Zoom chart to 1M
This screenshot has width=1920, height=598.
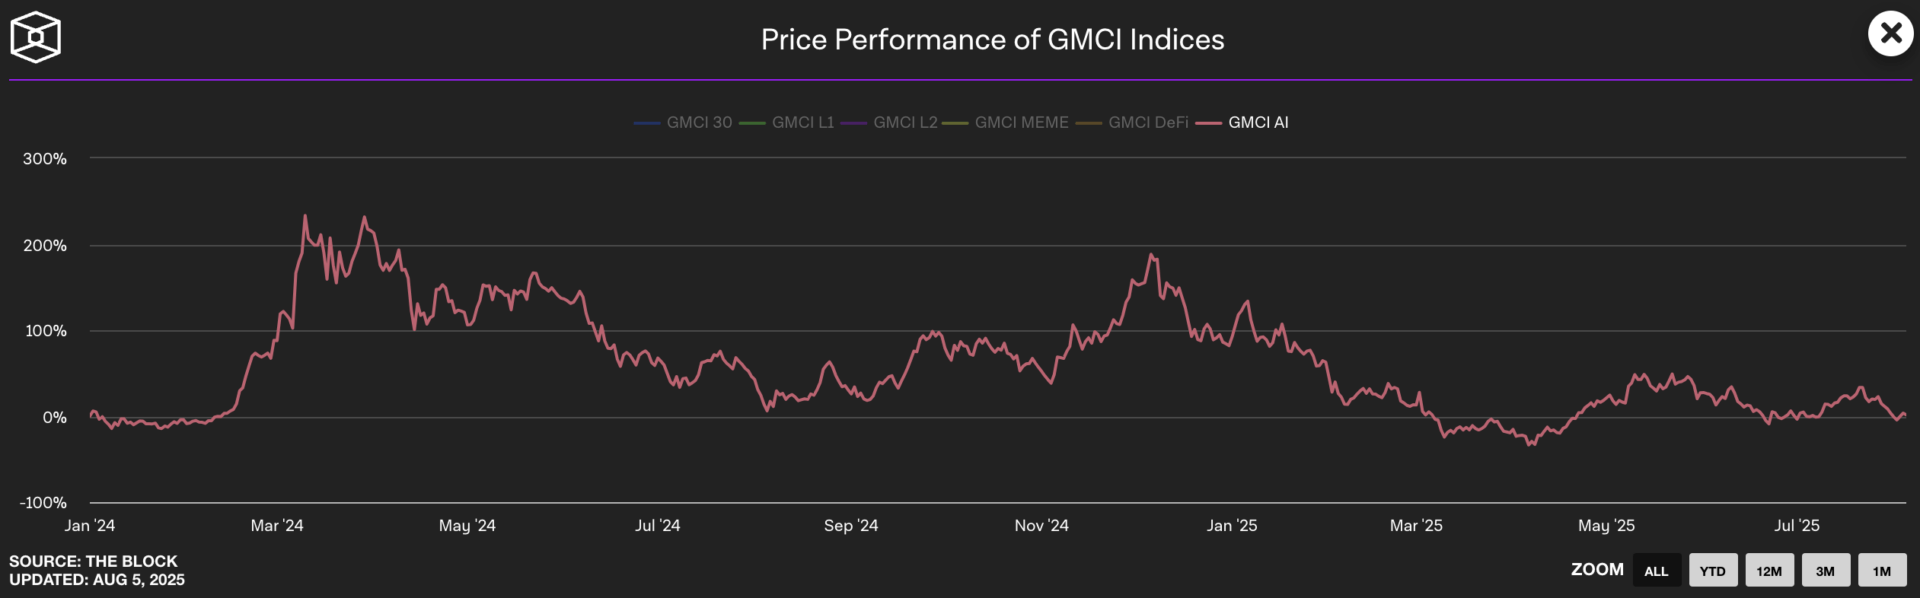pyautogui.click(x=1882, y=571)
